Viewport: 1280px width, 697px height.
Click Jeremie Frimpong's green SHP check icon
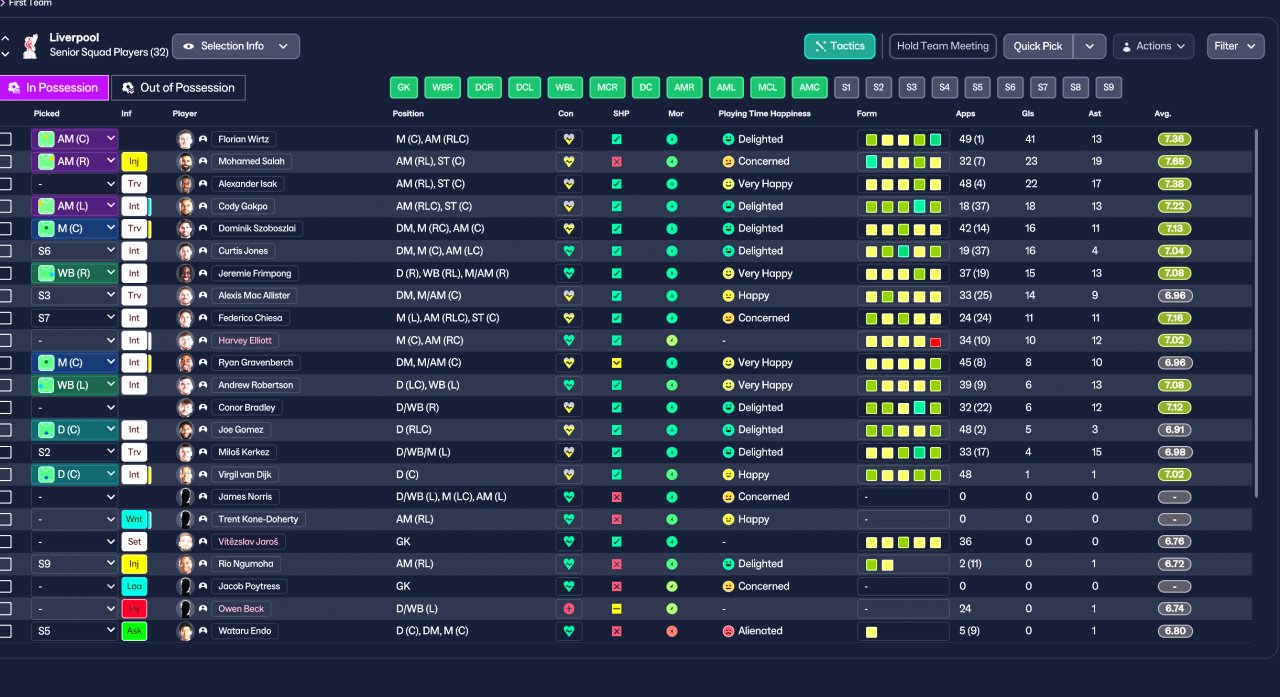point(616,273)
